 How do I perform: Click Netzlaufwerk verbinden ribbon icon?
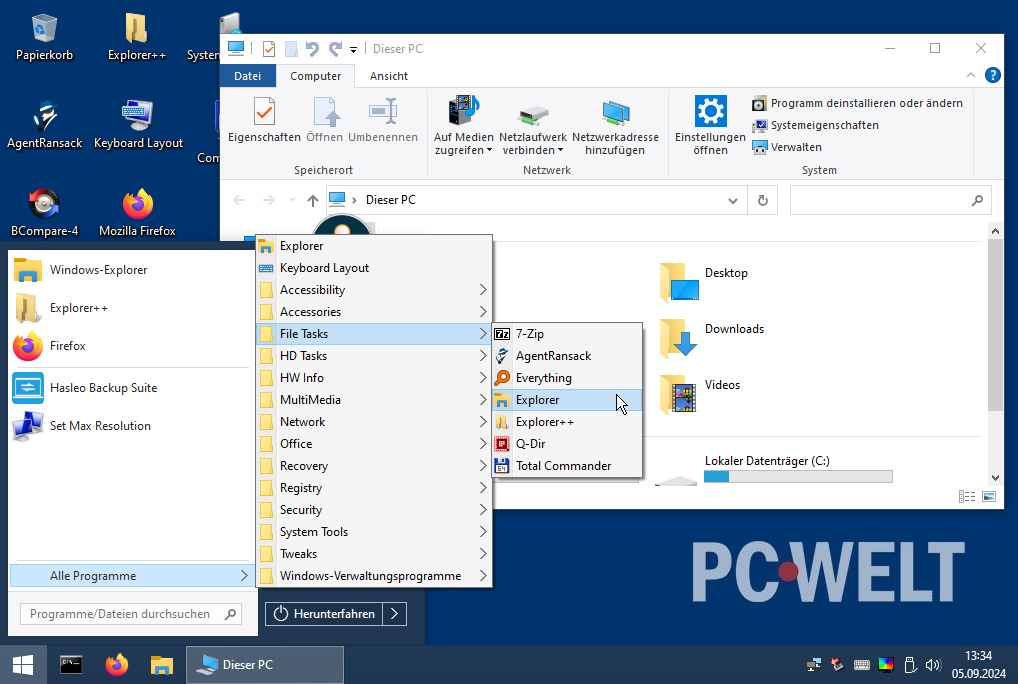click(533, 126)
